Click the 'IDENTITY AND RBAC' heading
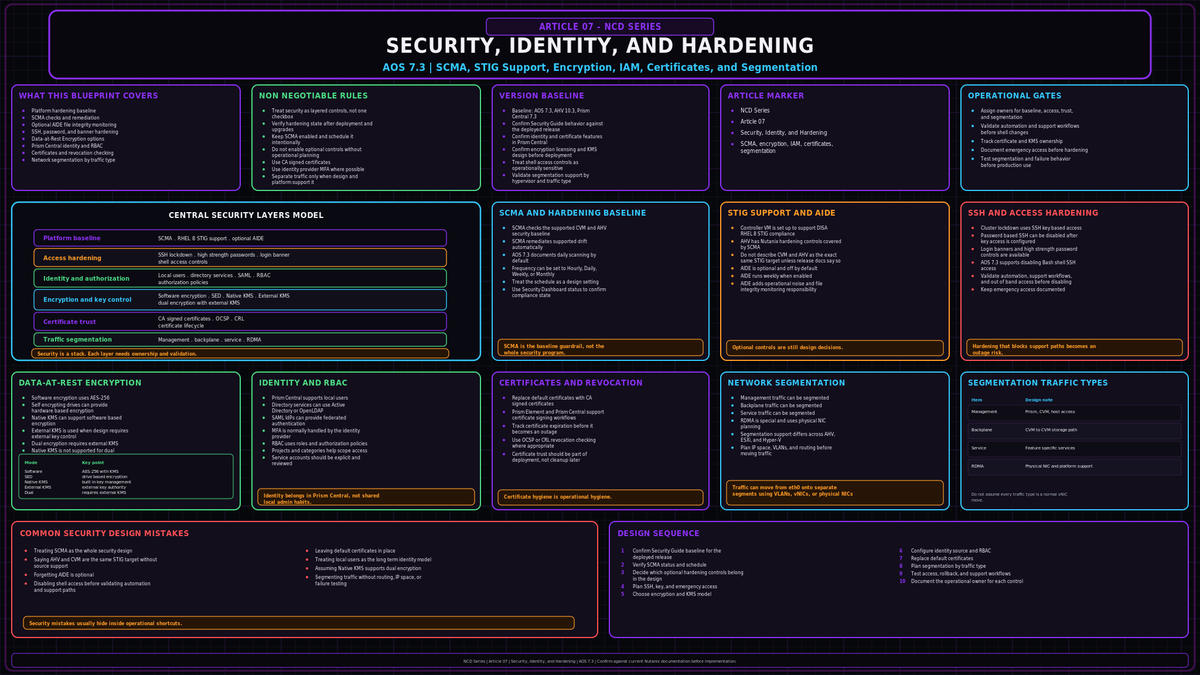The height and width of the screenshot is (675, 1200). point(304,383)
